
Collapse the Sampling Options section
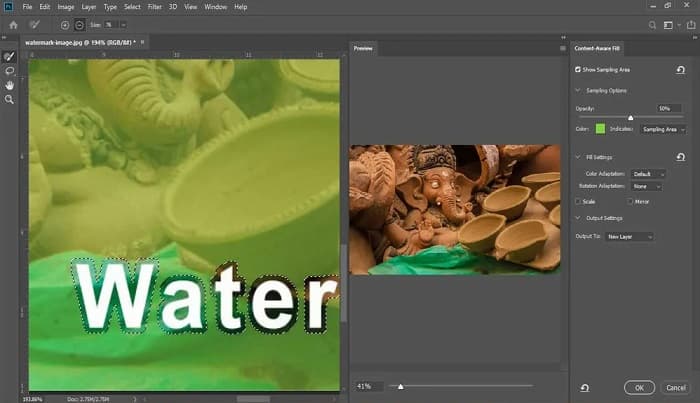[578, 91]
